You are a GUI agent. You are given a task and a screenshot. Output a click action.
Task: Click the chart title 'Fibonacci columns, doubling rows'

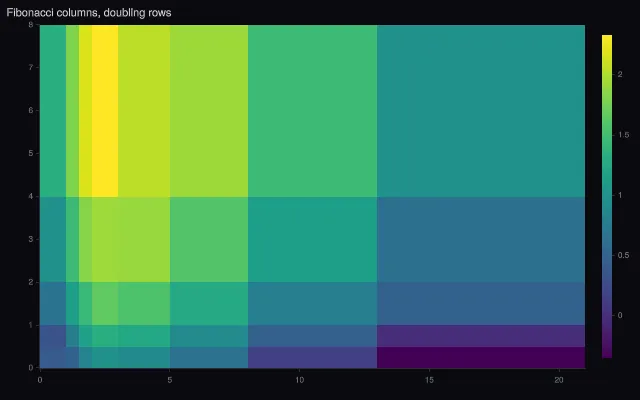coord(89,13)
